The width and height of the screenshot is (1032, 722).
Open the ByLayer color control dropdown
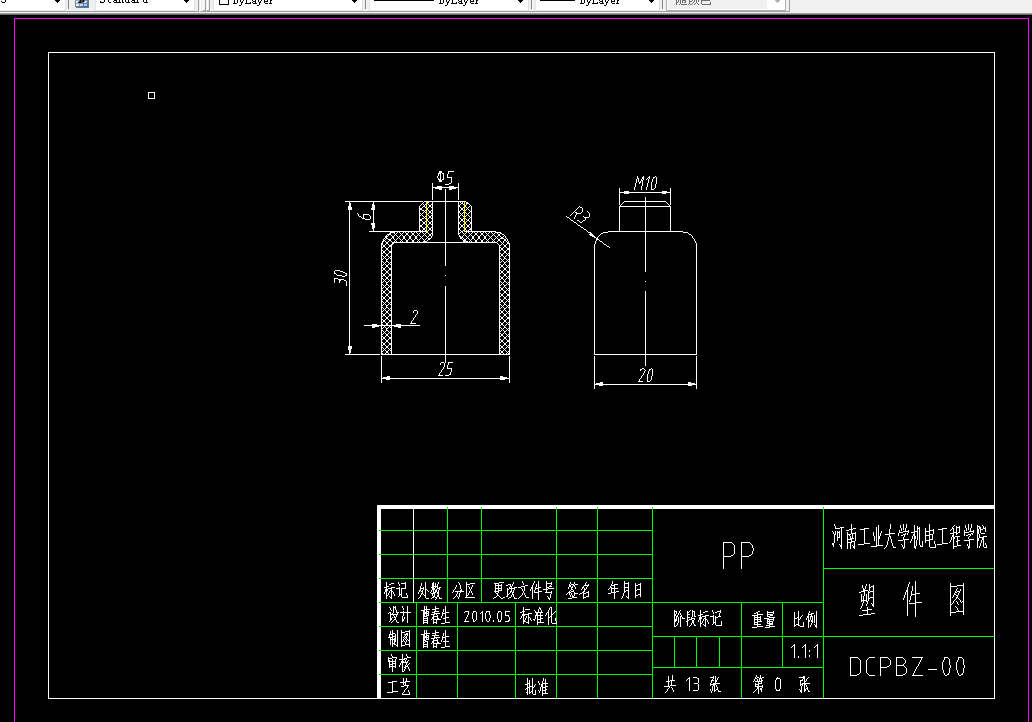point(288,3)
